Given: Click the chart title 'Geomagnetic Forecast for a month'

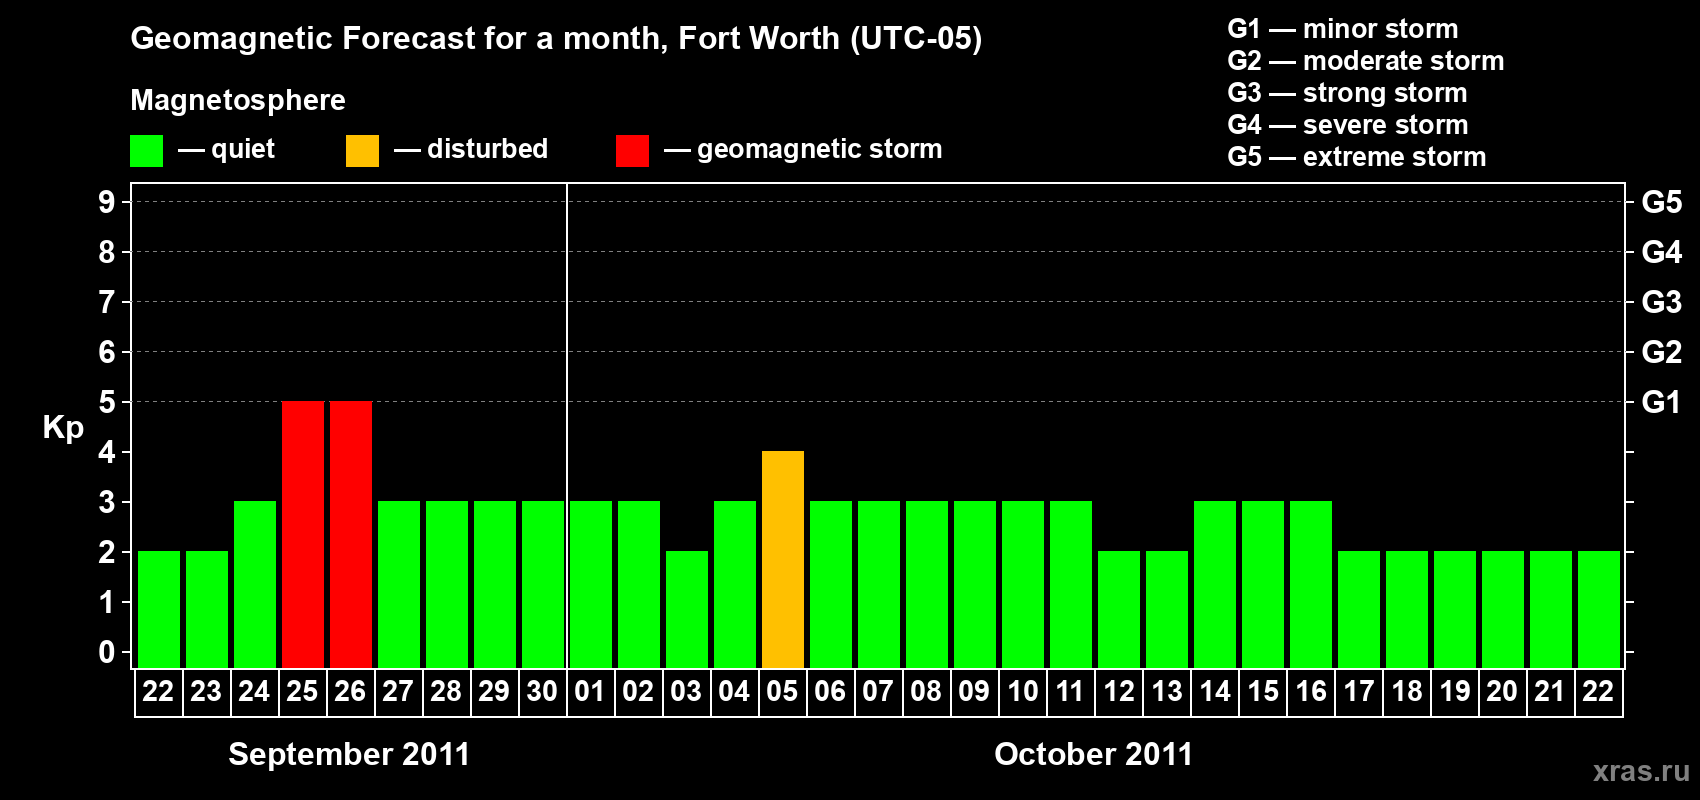Looking at the screenshot, I should [400, 38].
